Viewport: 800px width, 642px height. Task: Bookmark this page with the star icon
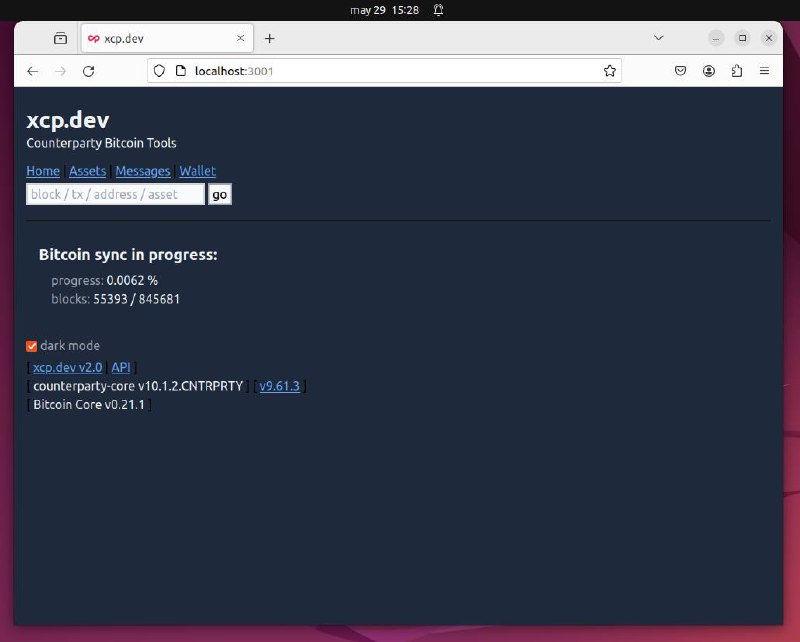(x=609, y=71)
